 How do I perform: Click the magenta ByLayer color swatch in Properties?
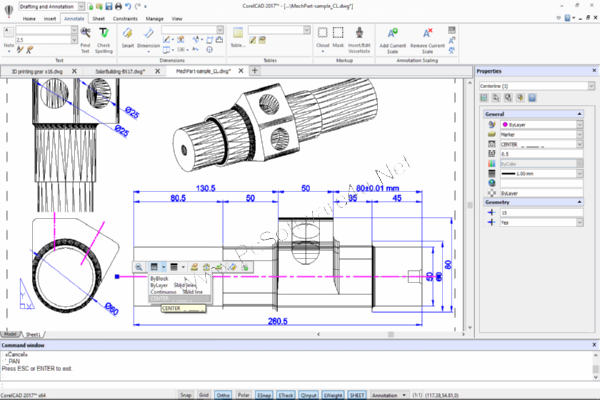(505, 124)
